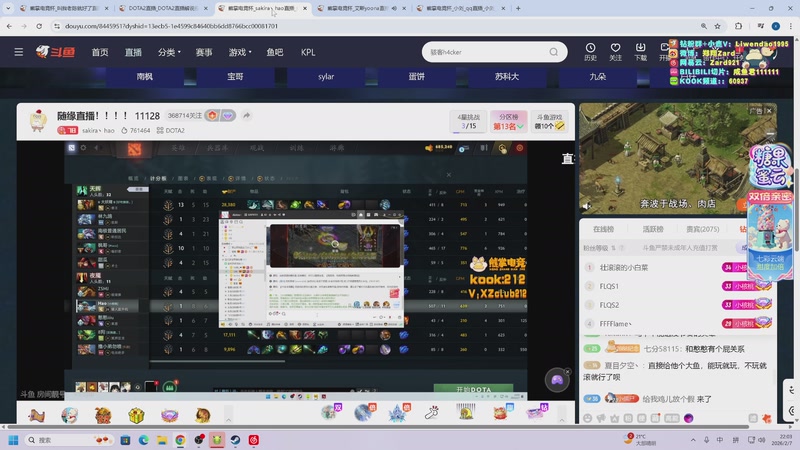Click the Douyu logo
Image resolution: width=800 pixels, height=450 pixels.
coord(55,52)
